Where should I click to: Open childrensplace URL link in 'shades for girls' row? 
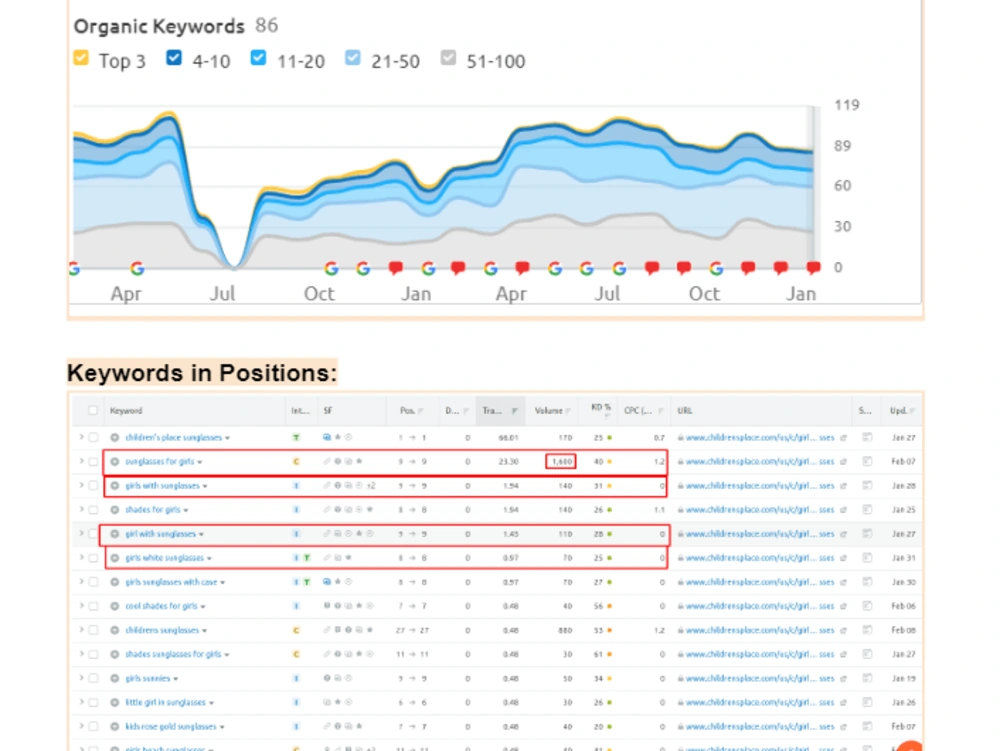[760, 510]
